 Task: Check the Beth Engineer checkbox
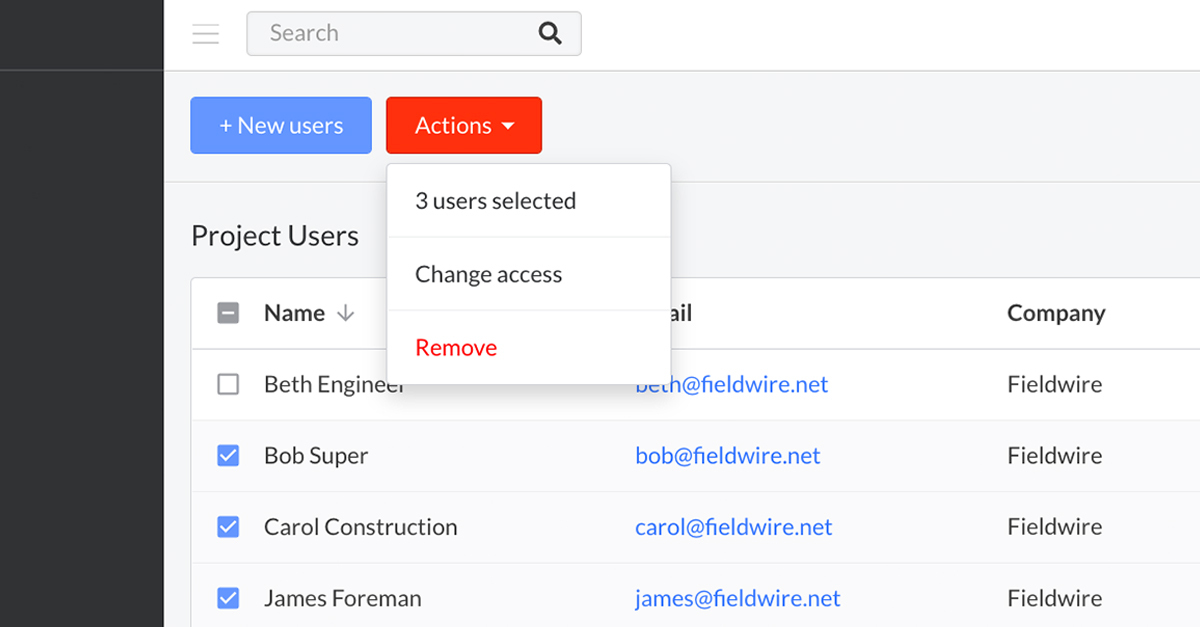(x=228, y=384)
